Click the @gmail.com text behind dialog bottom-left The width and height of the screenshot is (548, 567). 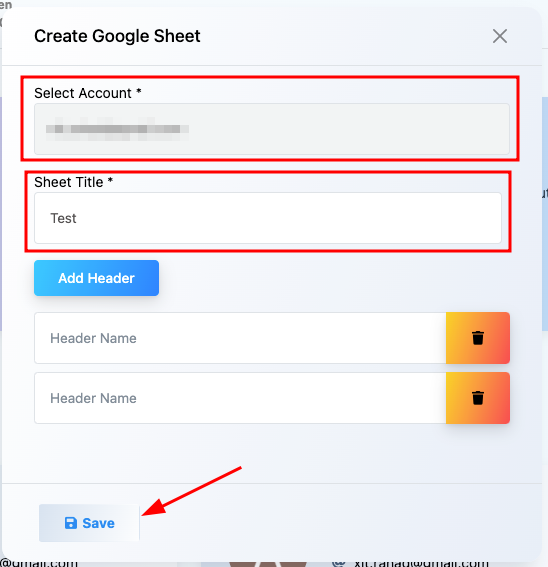click(x=39, y=563)
